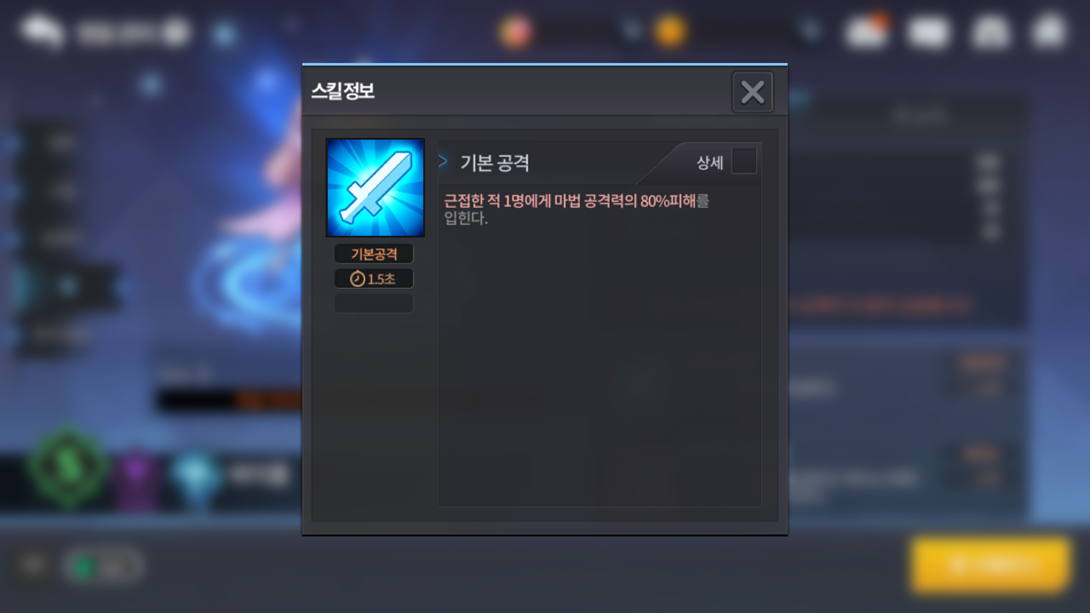Click the light blue diamond icon
Image resolution: width=1090 pixels, height=613 pixels.
click(x=195, y=476)
